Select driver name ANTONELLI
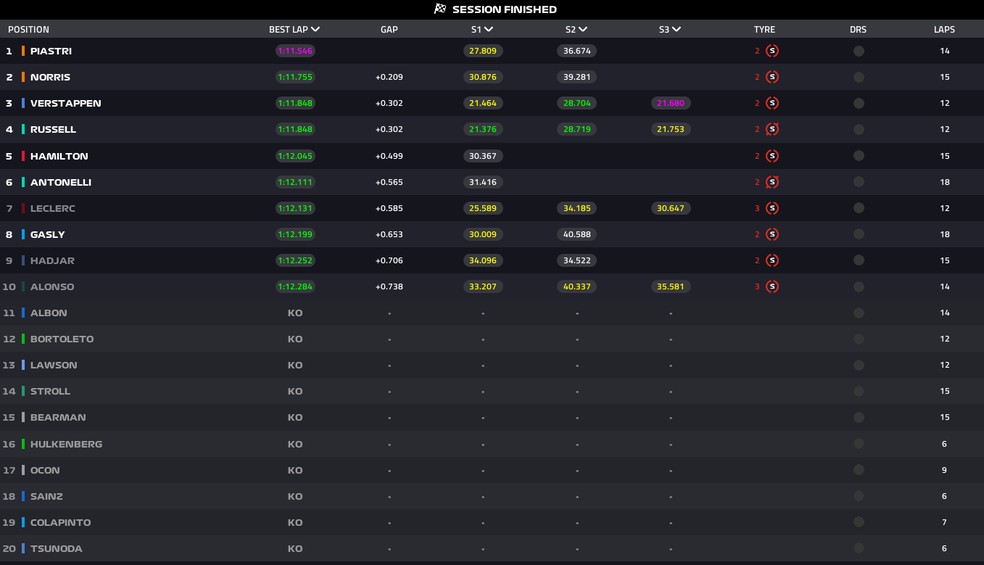The height and width of the screenshot is (565, 984). click(x=61, y=182)
